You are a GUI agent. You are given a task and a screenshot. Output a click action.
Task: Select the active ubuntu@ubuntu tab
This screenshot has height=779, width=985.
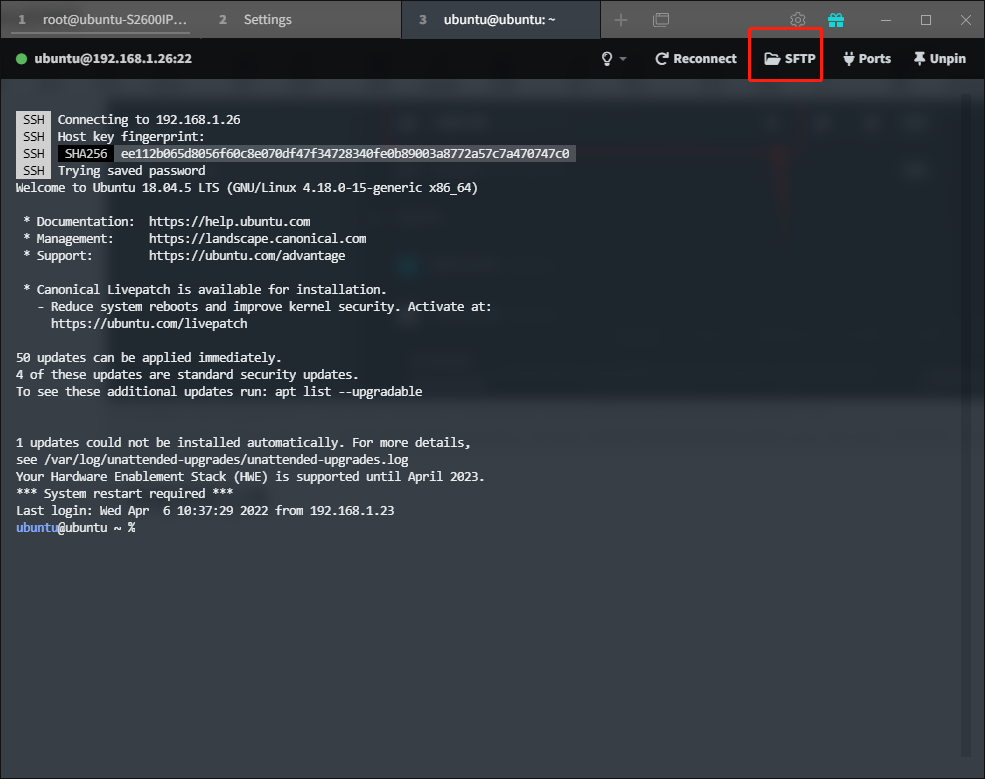click(500, 19)
